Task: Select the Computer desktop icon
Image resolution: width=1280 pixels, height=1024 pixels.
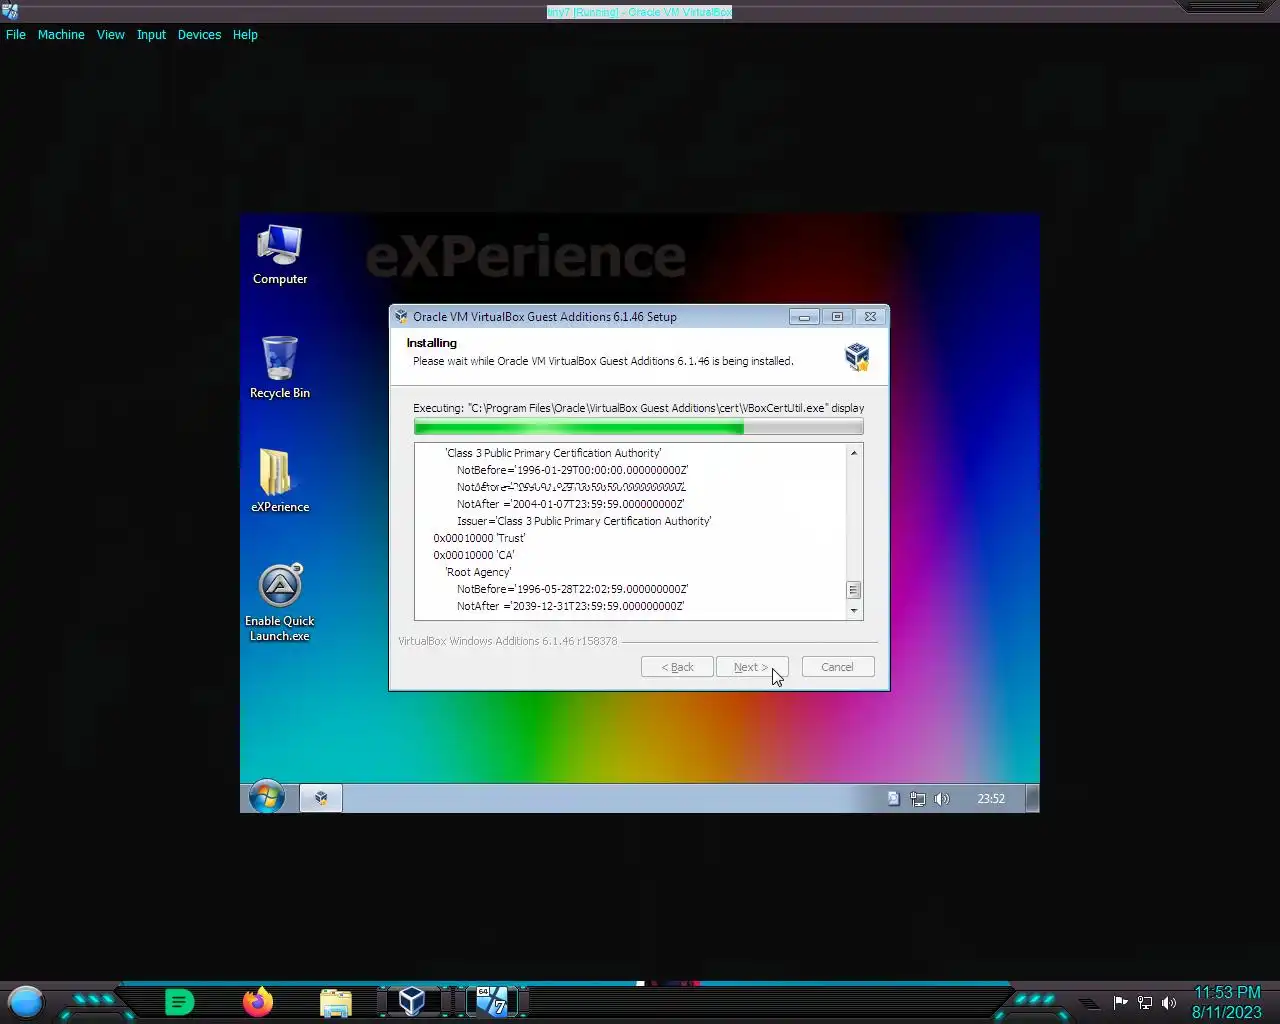Action: (280, 255)
